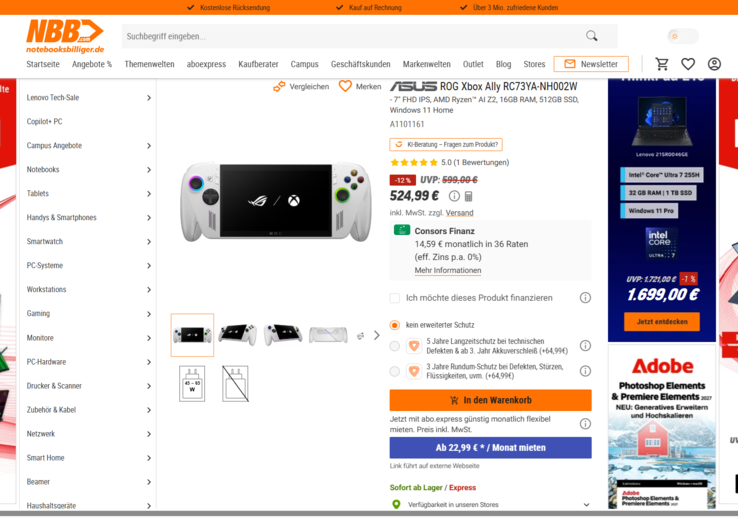This screenshot has width=738, height=518.
Task: Open the shopping cart icon
Action: coord(662,64)
